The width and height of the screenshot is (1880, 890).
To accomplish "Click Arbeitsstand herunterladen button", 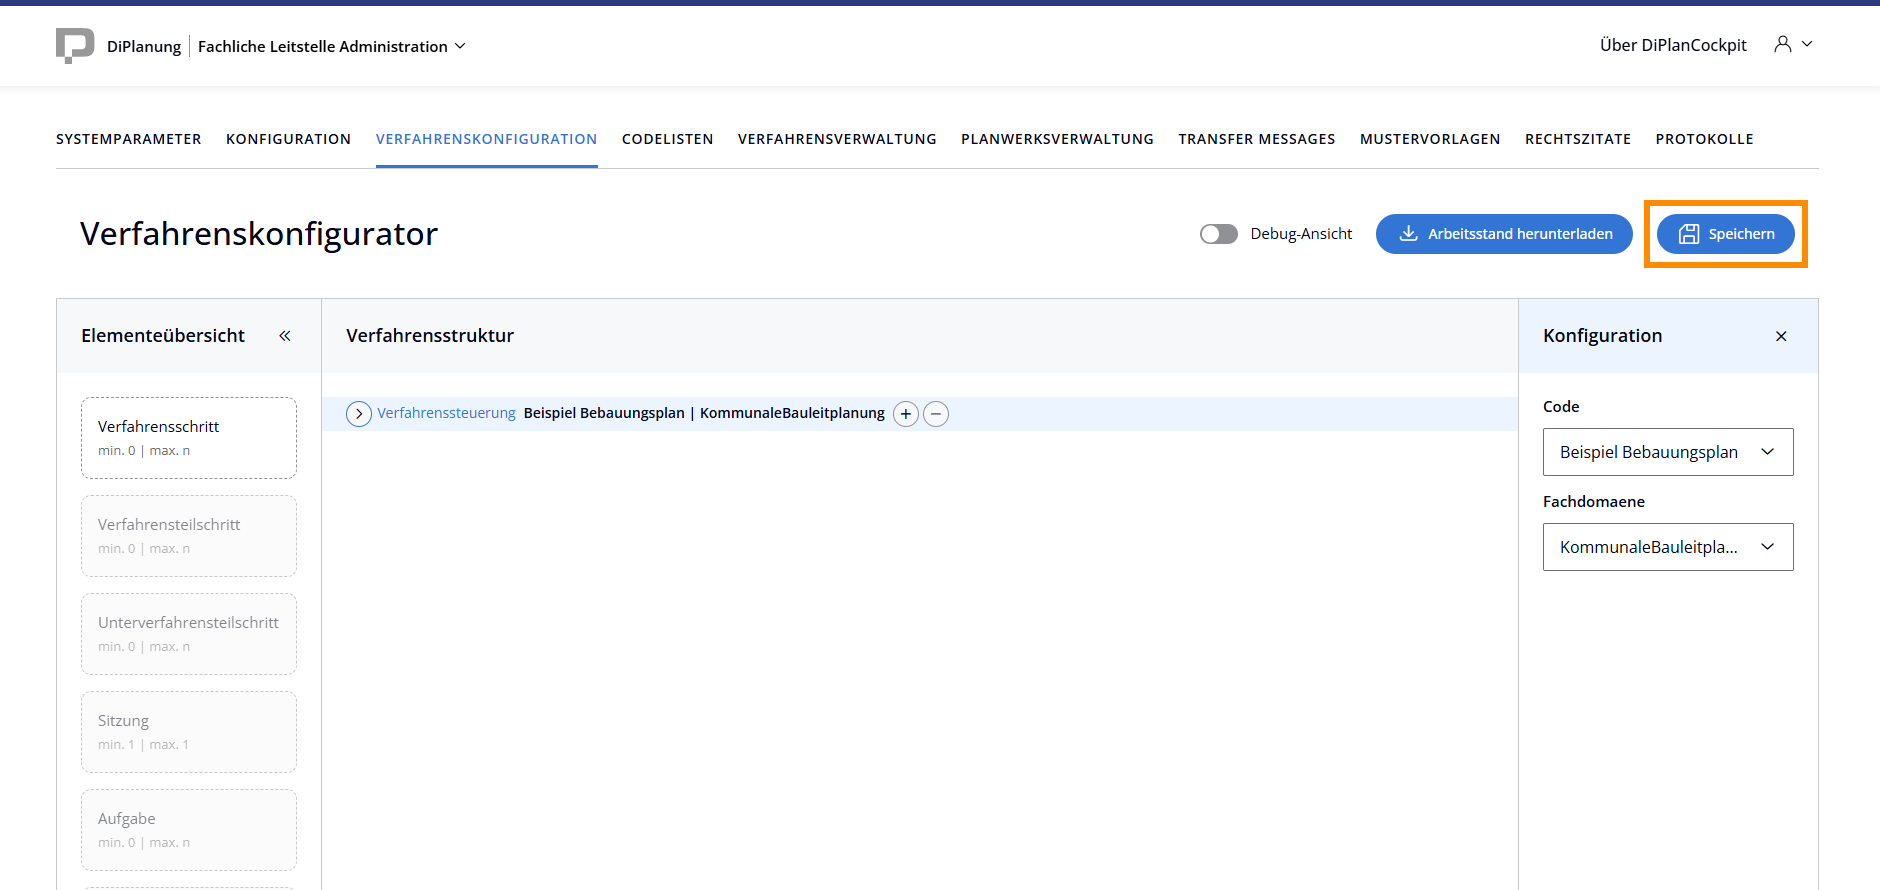I will [x=1504, y=234].
